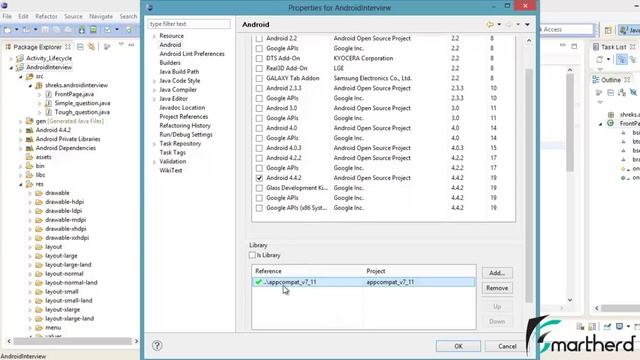
Task: Select the appcompat_v7_11 reference row
Action: 363,282
